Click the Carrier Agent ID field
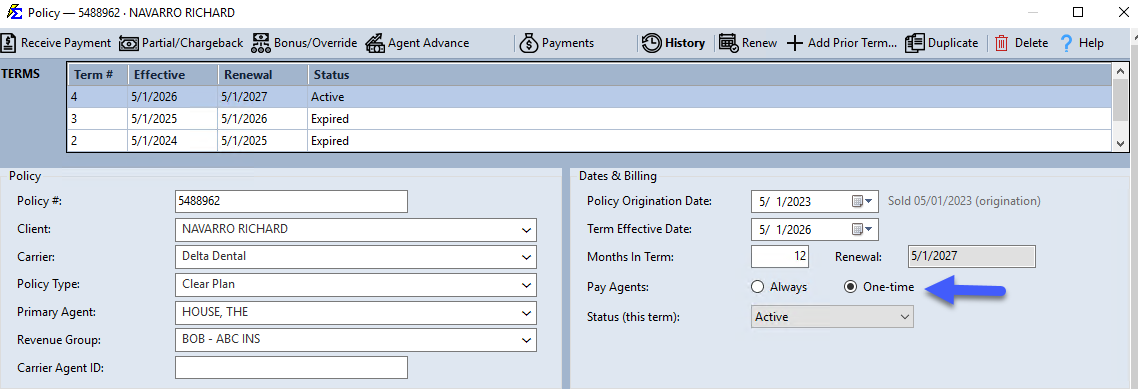This screenshot has width=1138, height=389. 291,368
